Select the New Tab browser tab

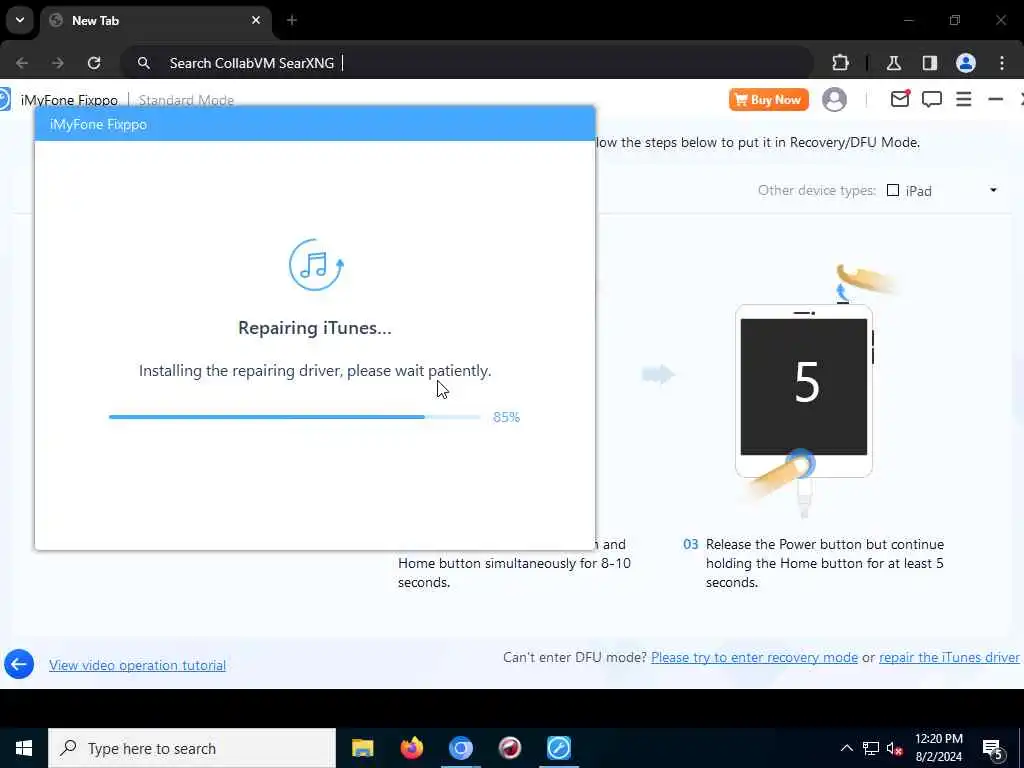(157, 20)
